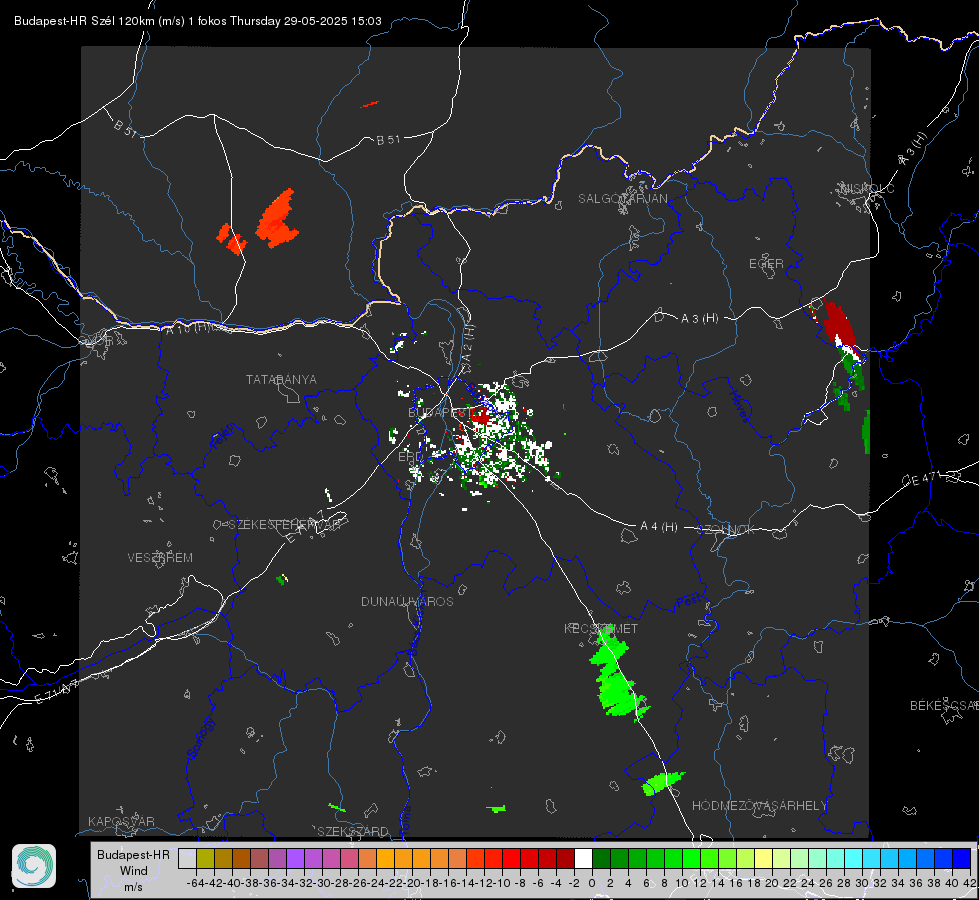Image resolution: width=979 pixels, height=900 pixels.
Task: Select the yellow swatch between 18 and 20
Action: pyautogui.click(x=763, y=858)
